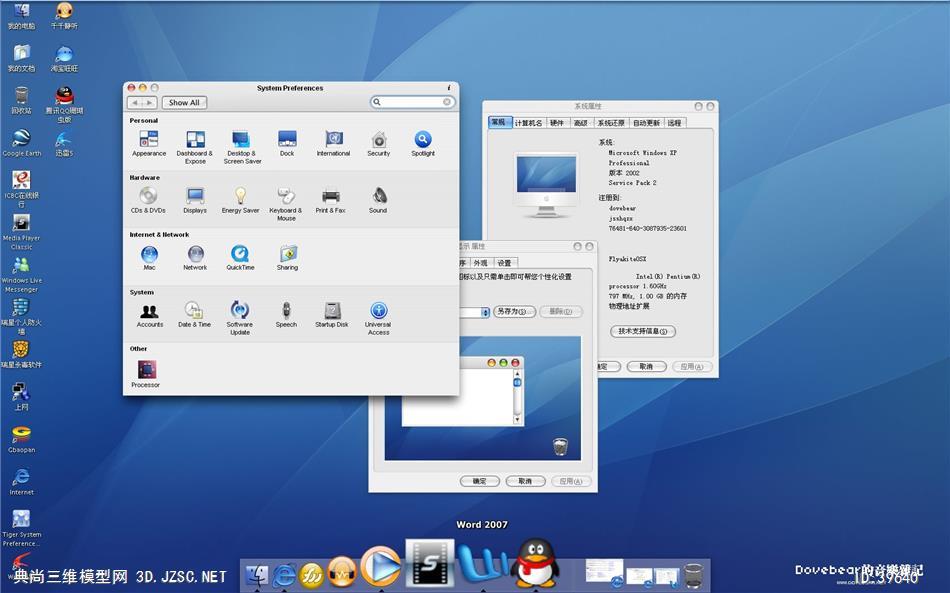The width and height of the screenshot is (950, 593).
Task: Open Print & Fax settings
Action: click(x=331, y=200)
